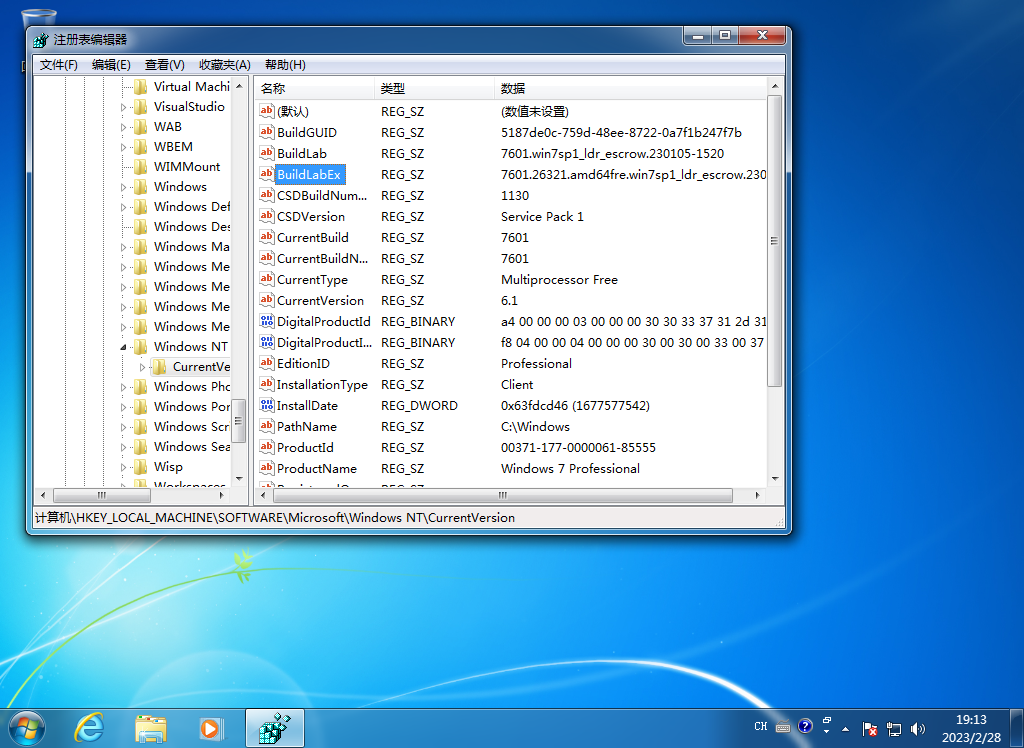Click the tree pane vertical scrollbar thumb
The height and width of the screenshot is (748, 1024).
239,421
